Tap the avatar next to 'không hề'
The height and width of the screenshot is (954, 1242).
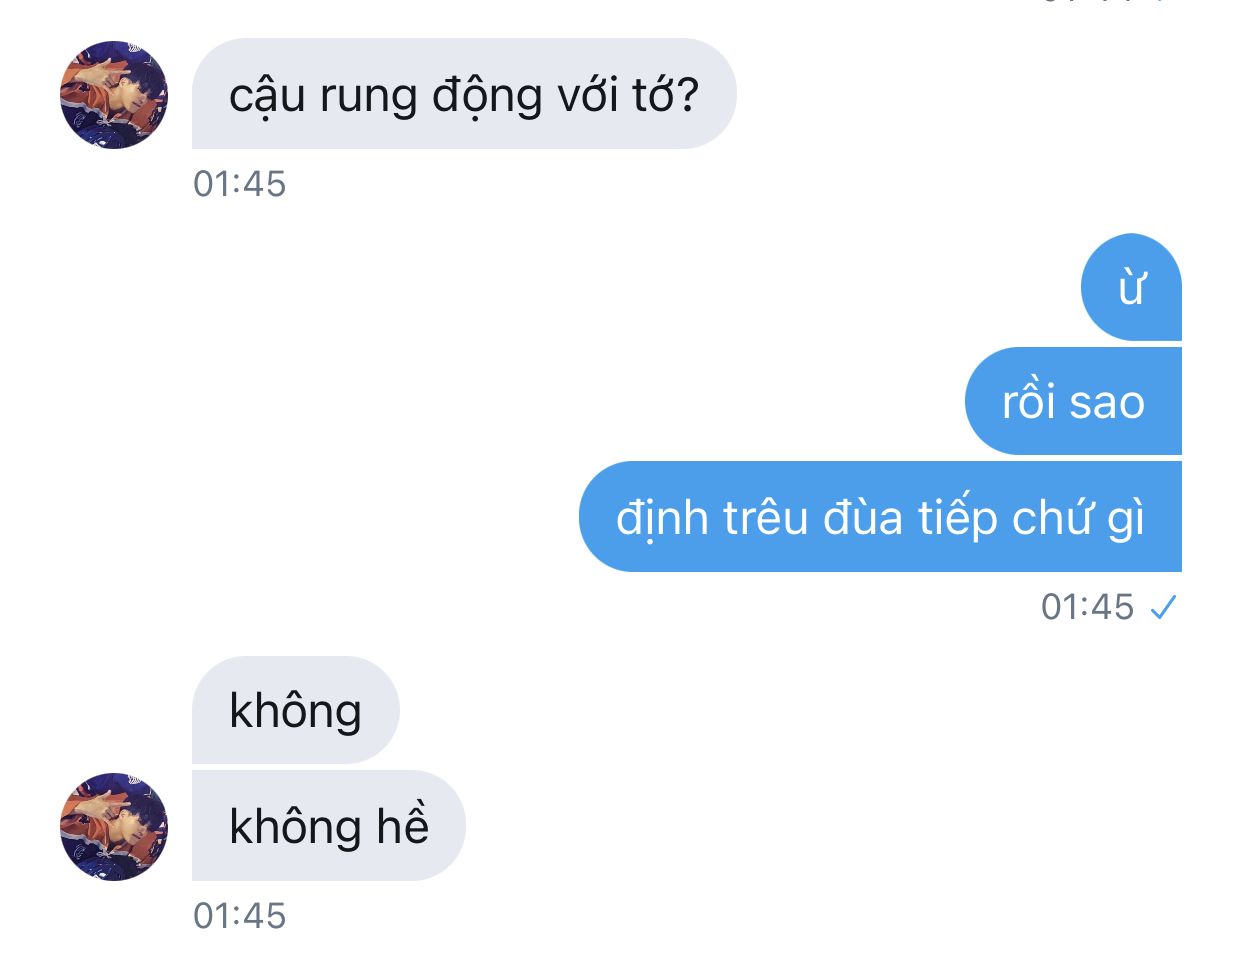pyautogui.click(x=114, y=826)
